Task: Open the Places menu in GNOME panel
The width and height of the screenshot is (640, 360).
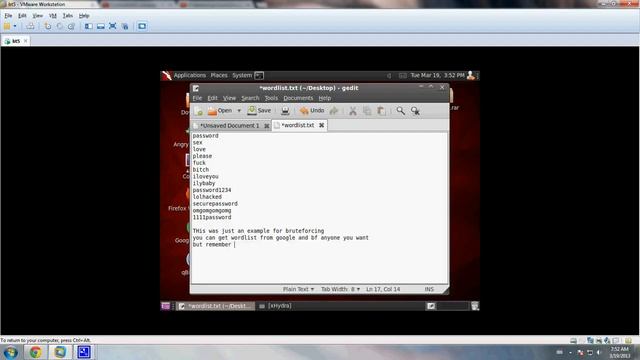Action: 219,76
